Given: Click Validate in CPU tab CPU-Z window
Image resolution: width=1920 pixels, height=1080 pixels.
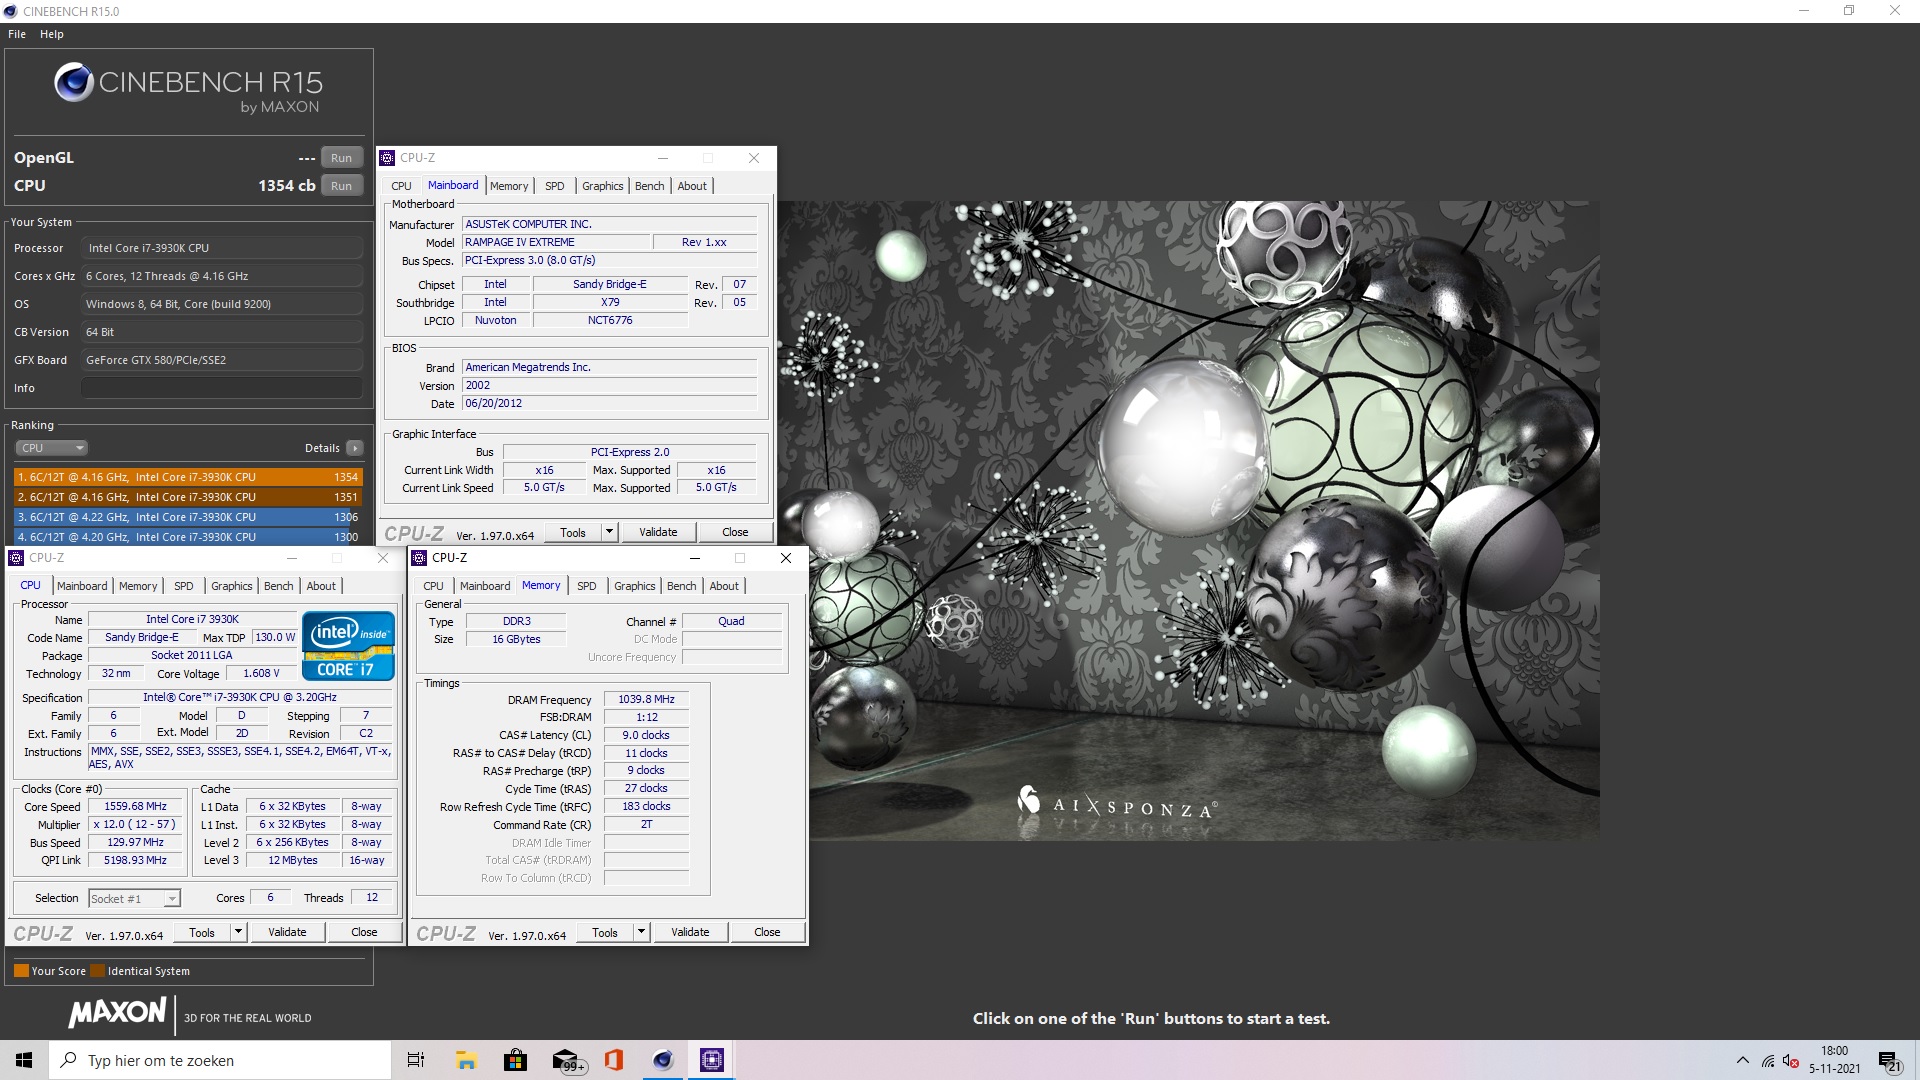Looking at the screenshot, I should 287,932.
